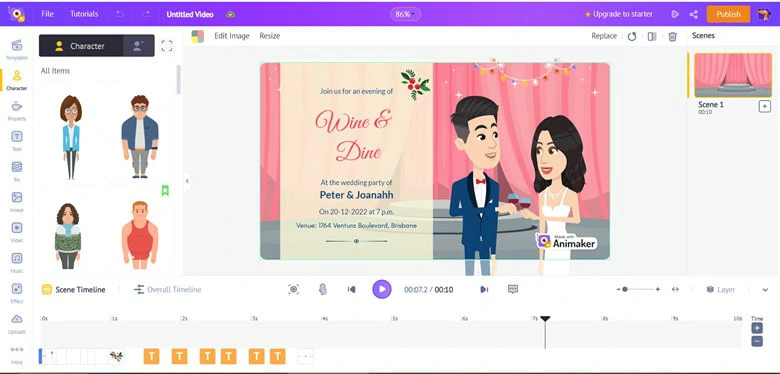Click the Untitled Video title field
This screenshot has width=780, height=374.
pyautogui.click(x=190, y=14)
